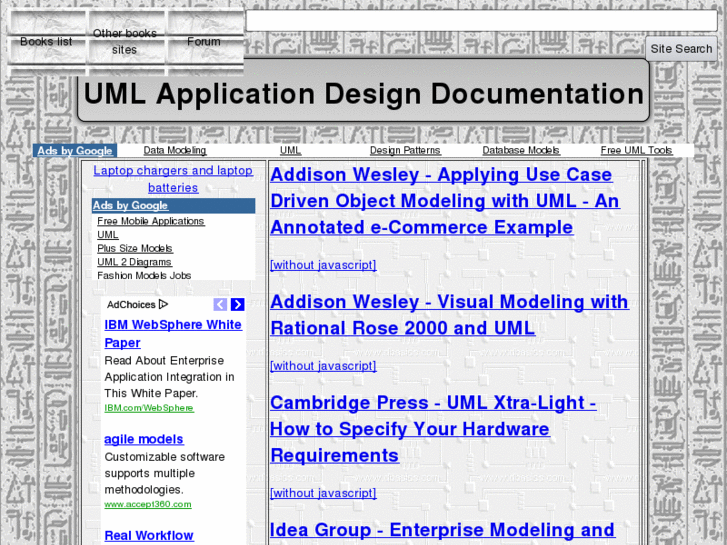Open the Forum menu item

[x=204, y=42]
